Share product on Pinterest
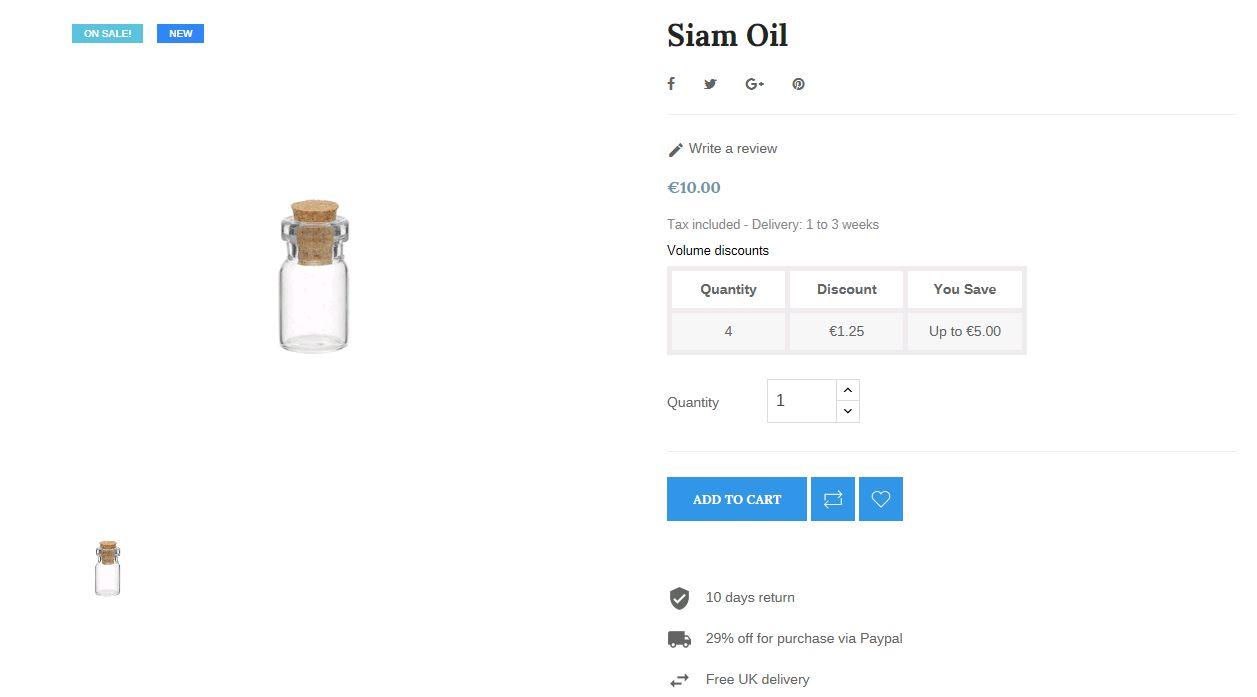Screen dimensions: 1257x697 [798, 84]
